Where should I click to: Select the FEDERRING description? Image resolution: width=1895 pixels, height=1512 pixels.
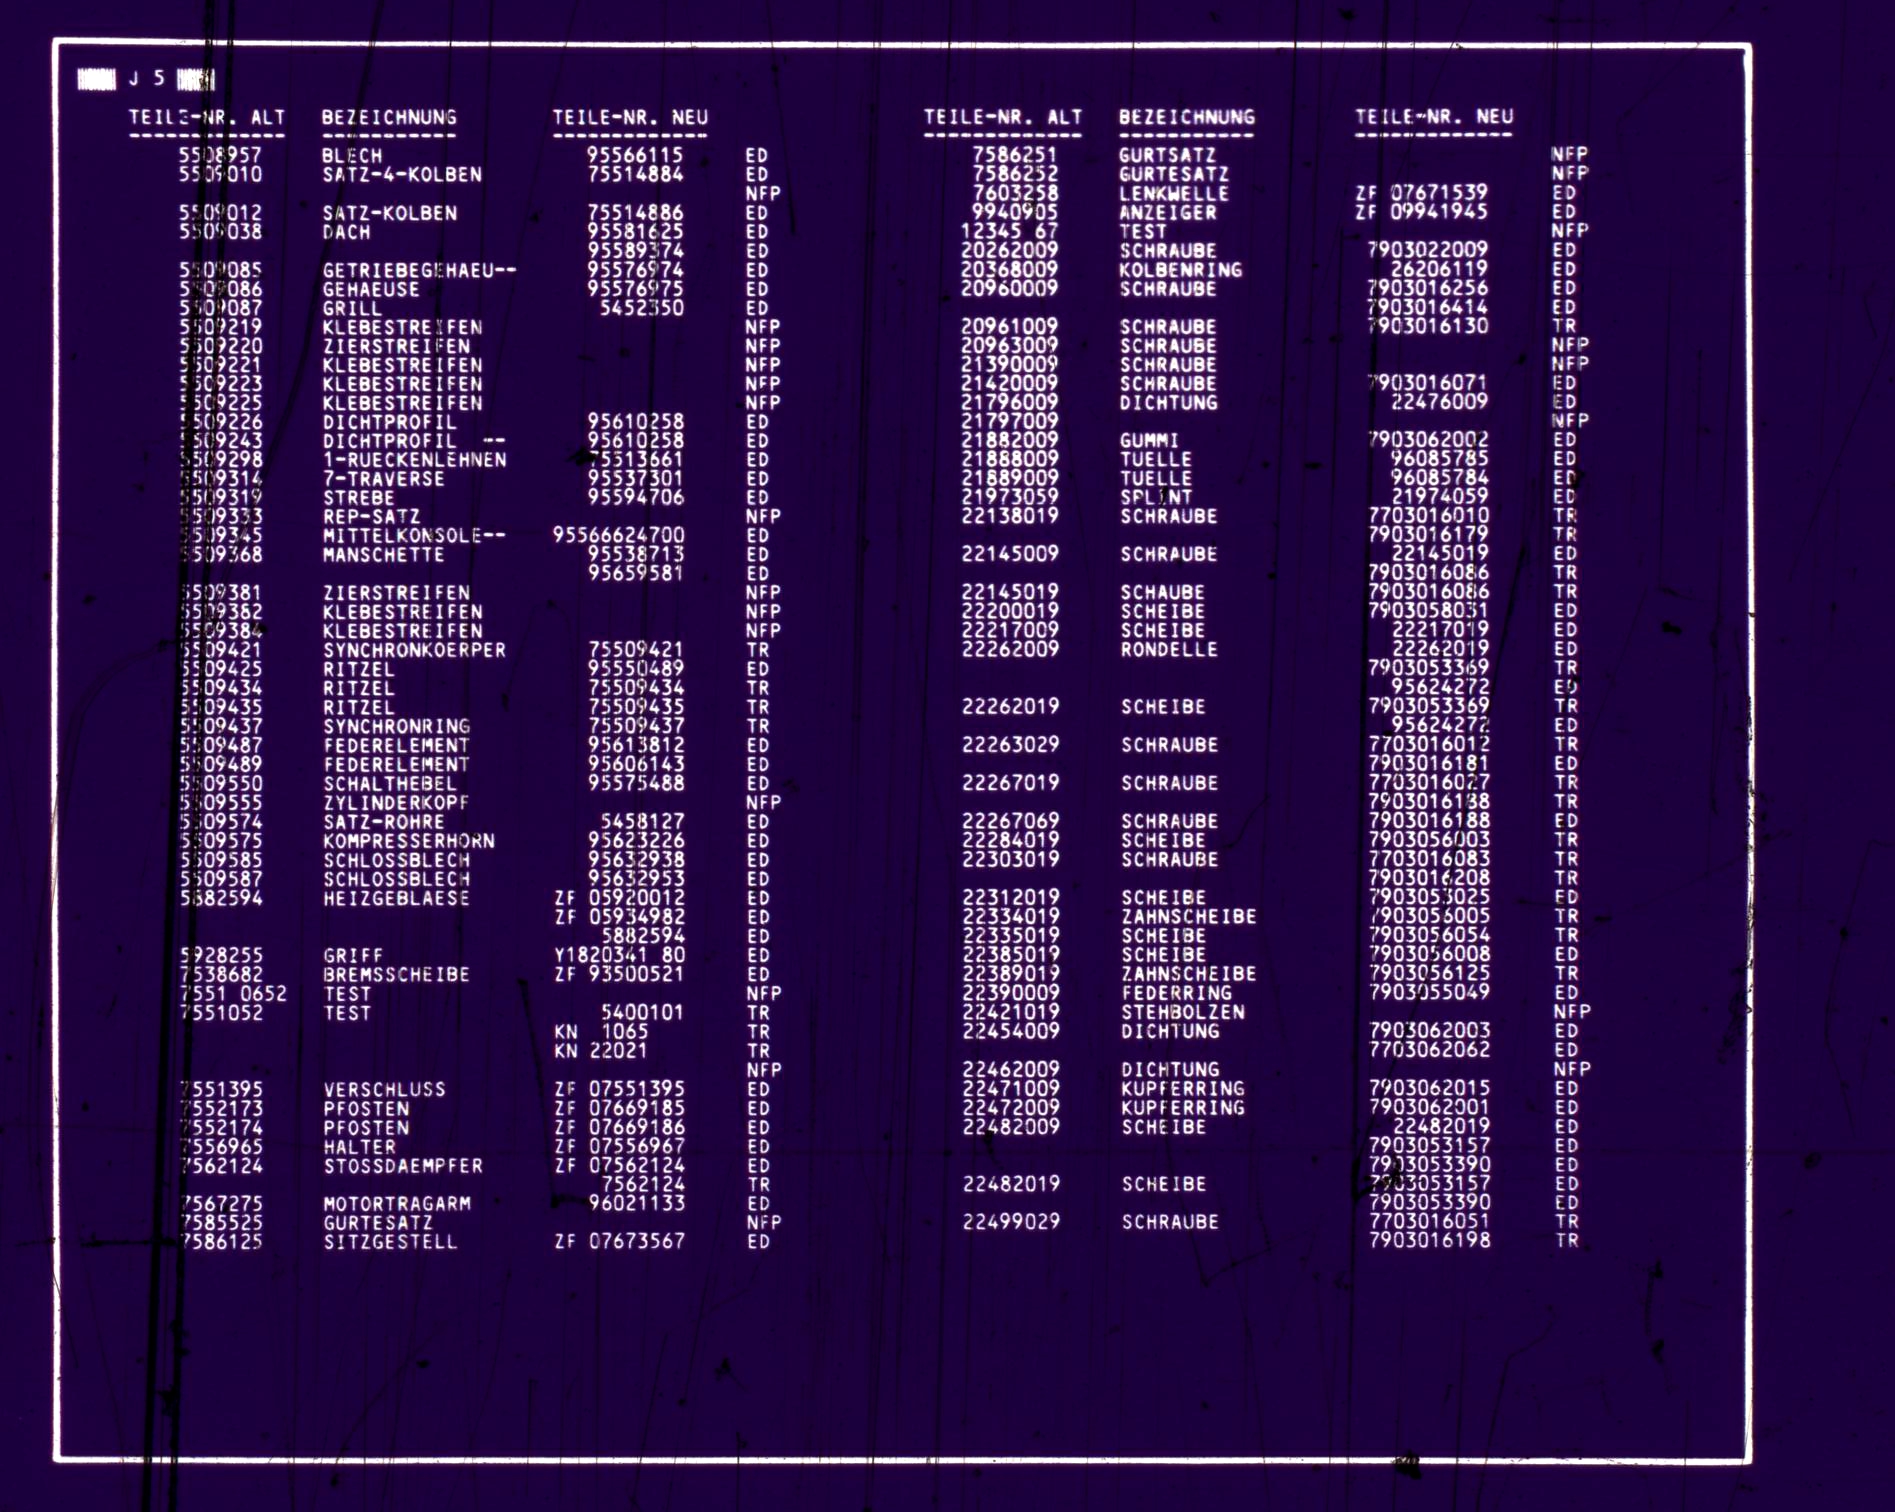tap(1177, 994)
